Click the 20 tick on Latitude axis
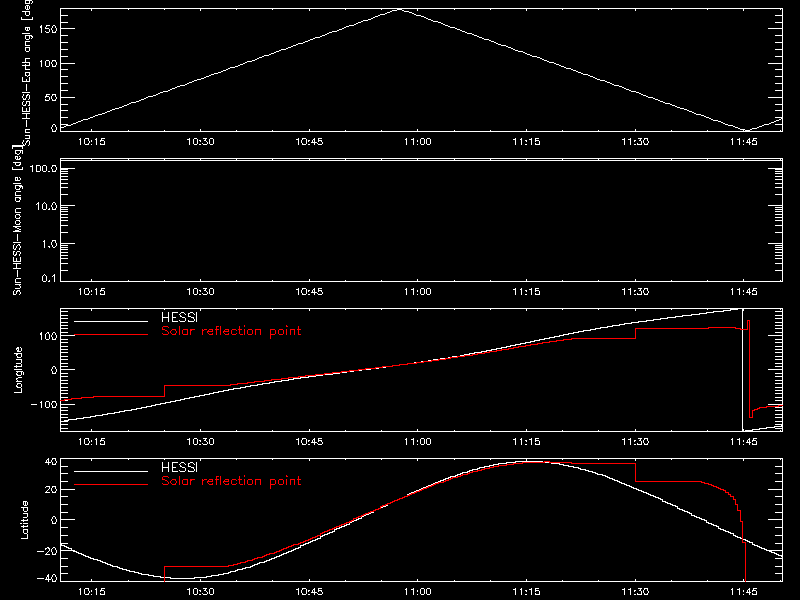 51,490
